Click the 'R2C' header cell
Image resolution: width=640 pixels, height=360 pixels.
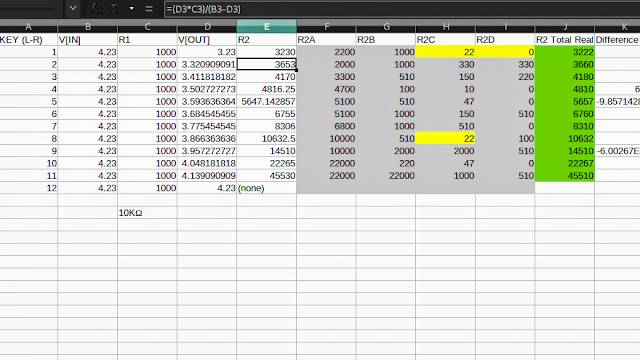445,40
